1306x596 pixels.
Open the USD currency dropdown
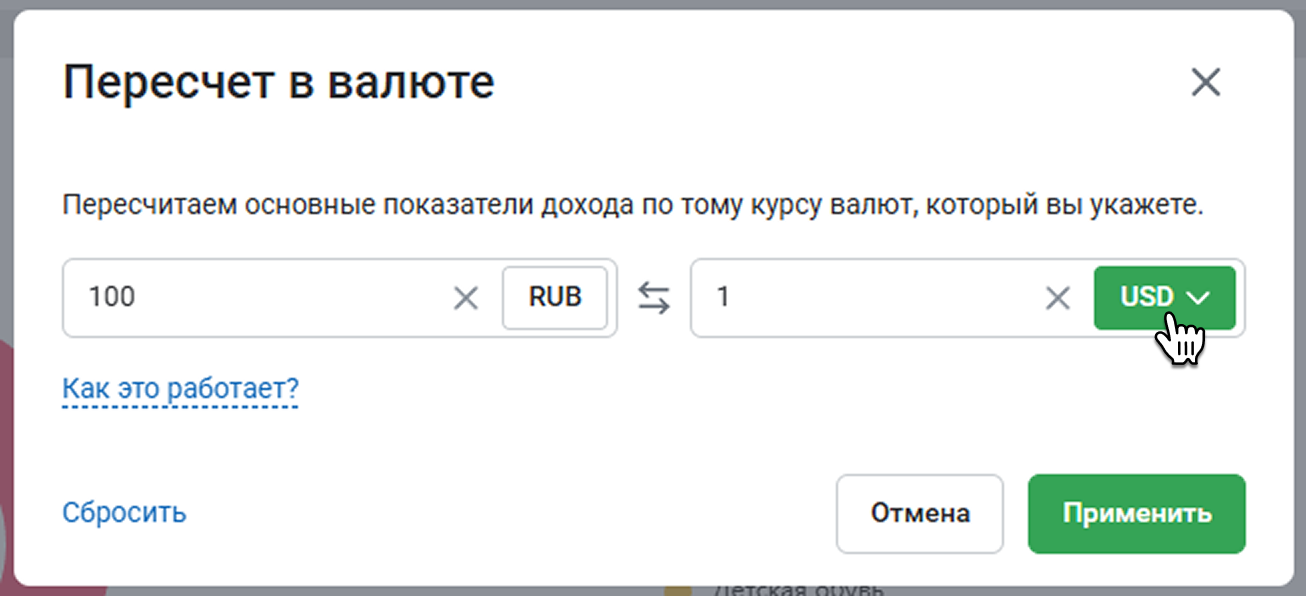tap(1164, 298)
